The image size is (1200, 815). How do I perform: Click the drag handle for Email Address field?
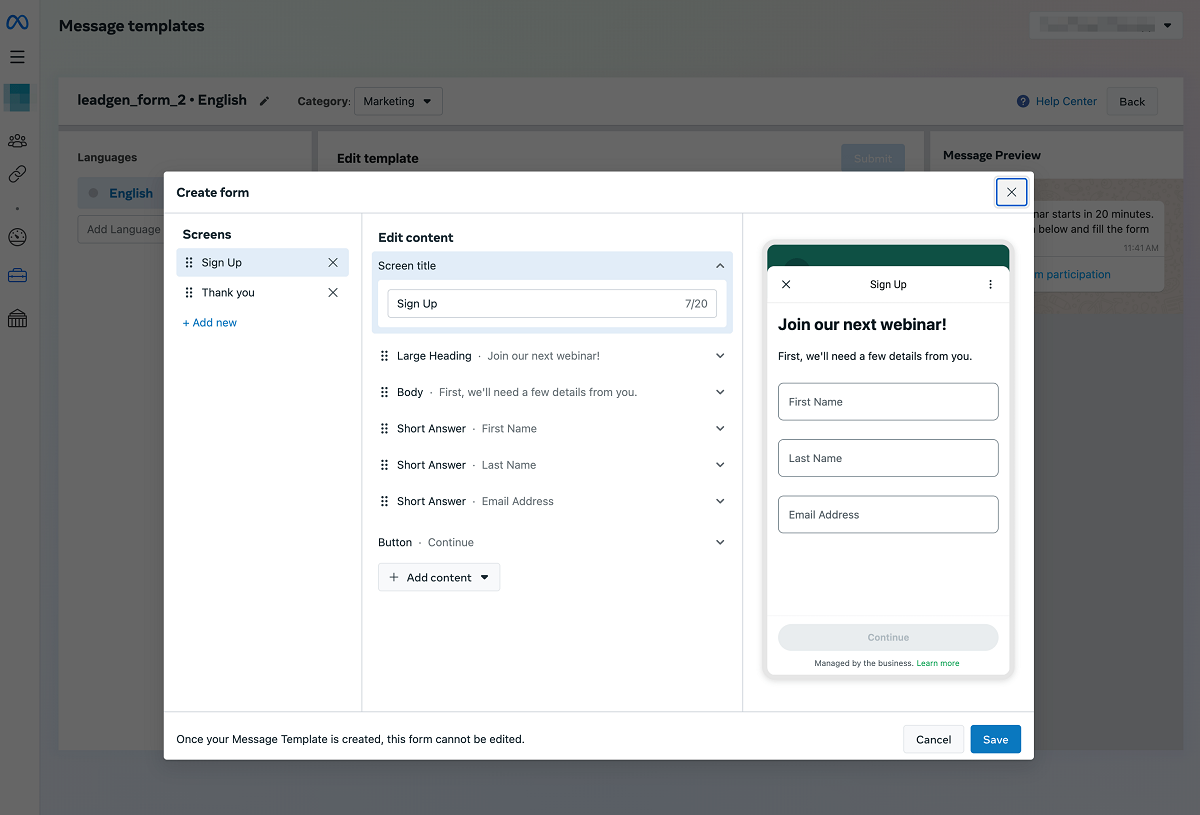[384, 502]
